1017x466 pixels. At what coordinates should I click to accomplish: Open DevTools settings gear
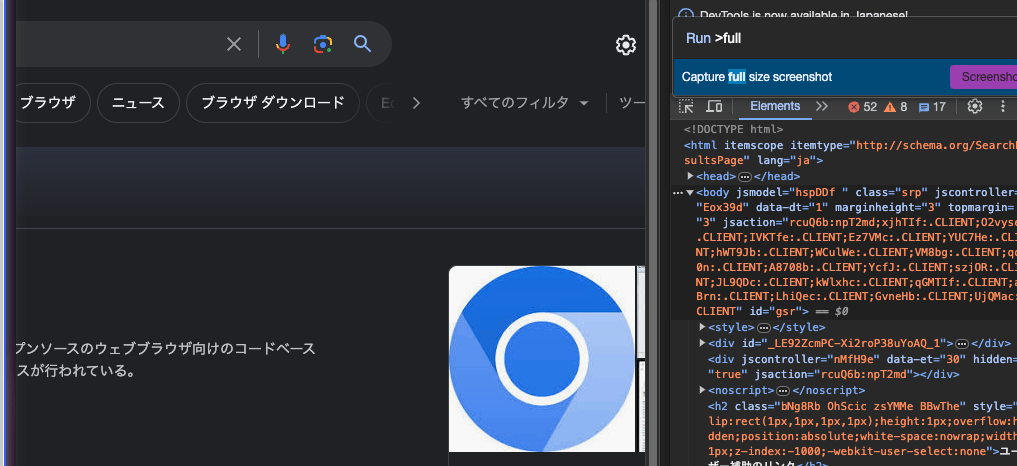[975, 106]
